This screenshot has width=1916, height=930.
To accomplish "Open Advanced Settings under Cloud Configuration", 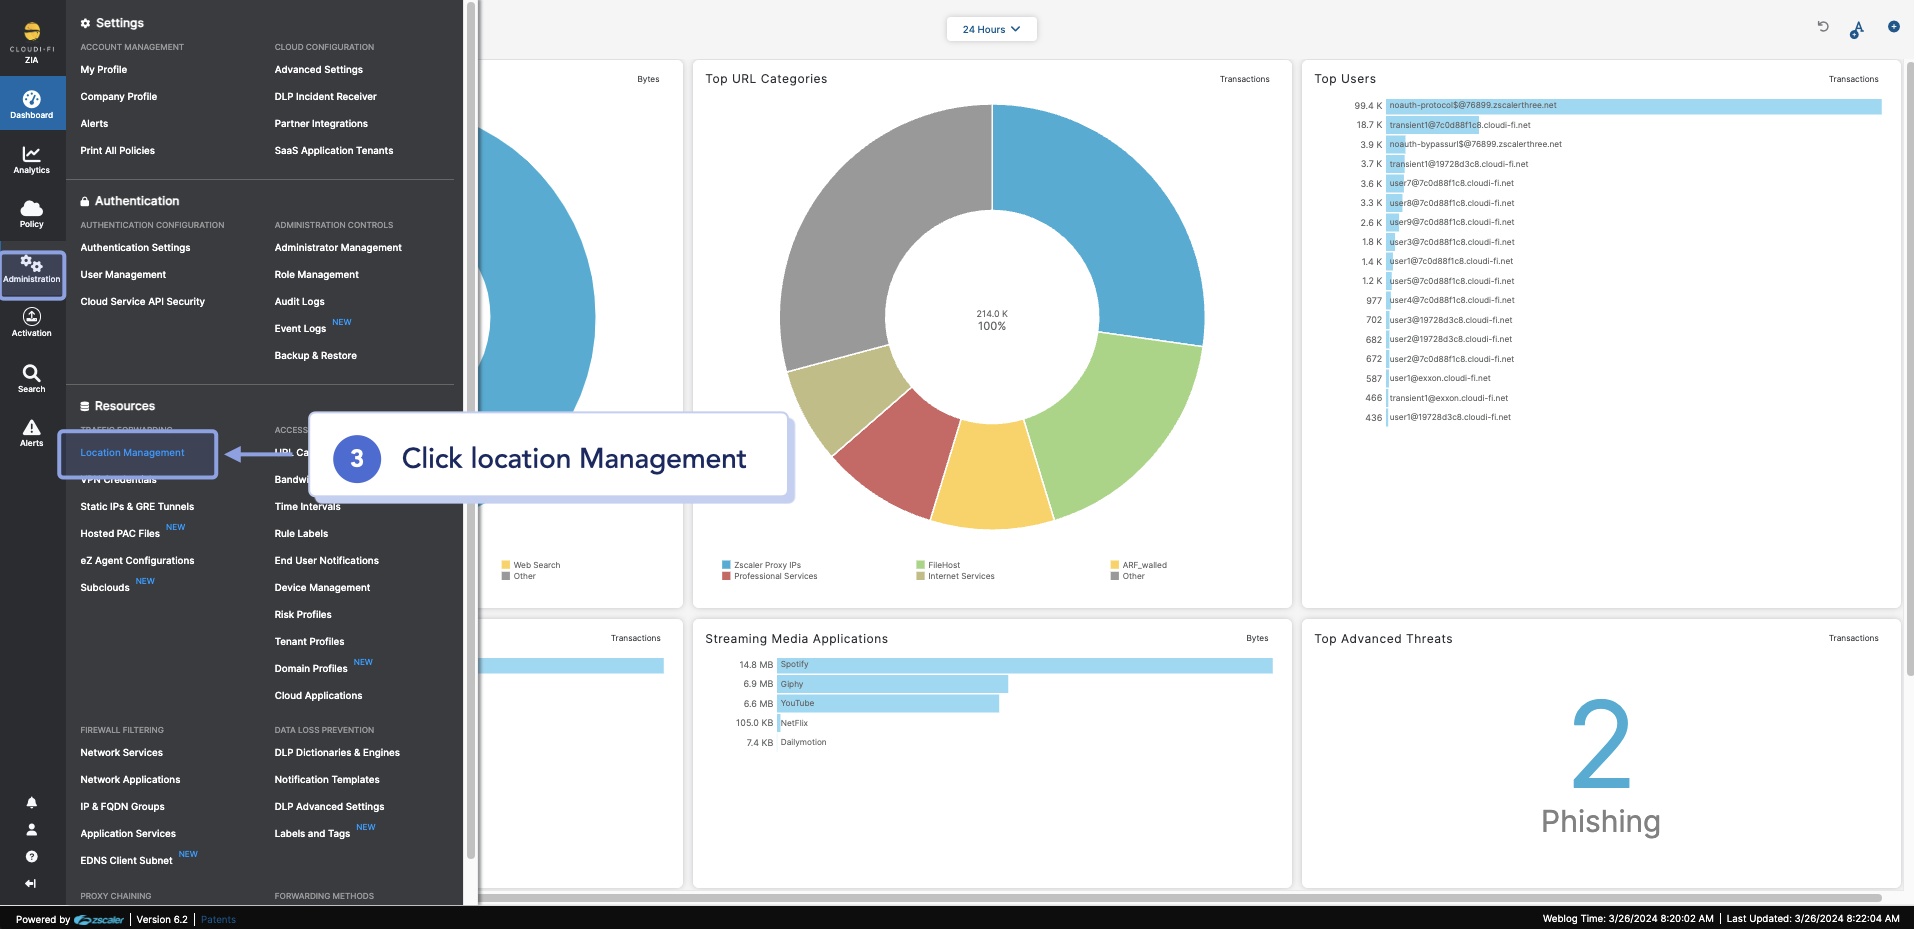I will 318,70.
